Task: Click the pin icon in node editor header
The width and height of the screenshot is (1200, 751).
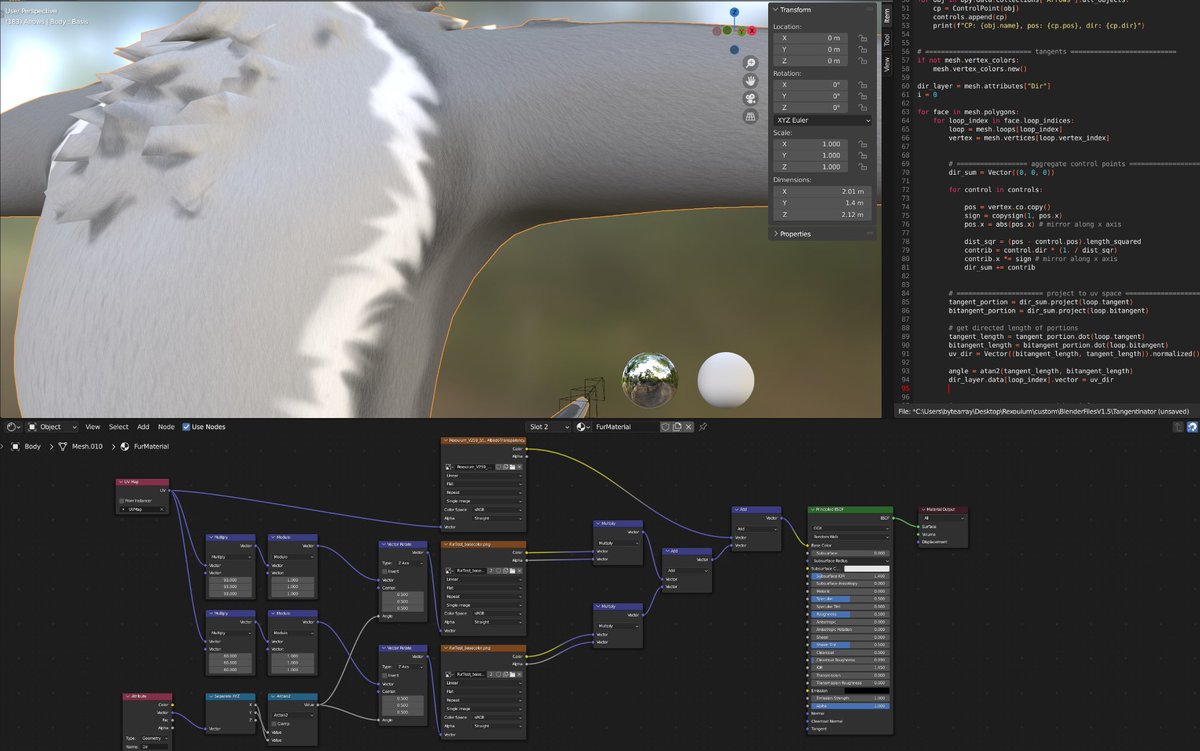Action: click(x=704, y=426)
